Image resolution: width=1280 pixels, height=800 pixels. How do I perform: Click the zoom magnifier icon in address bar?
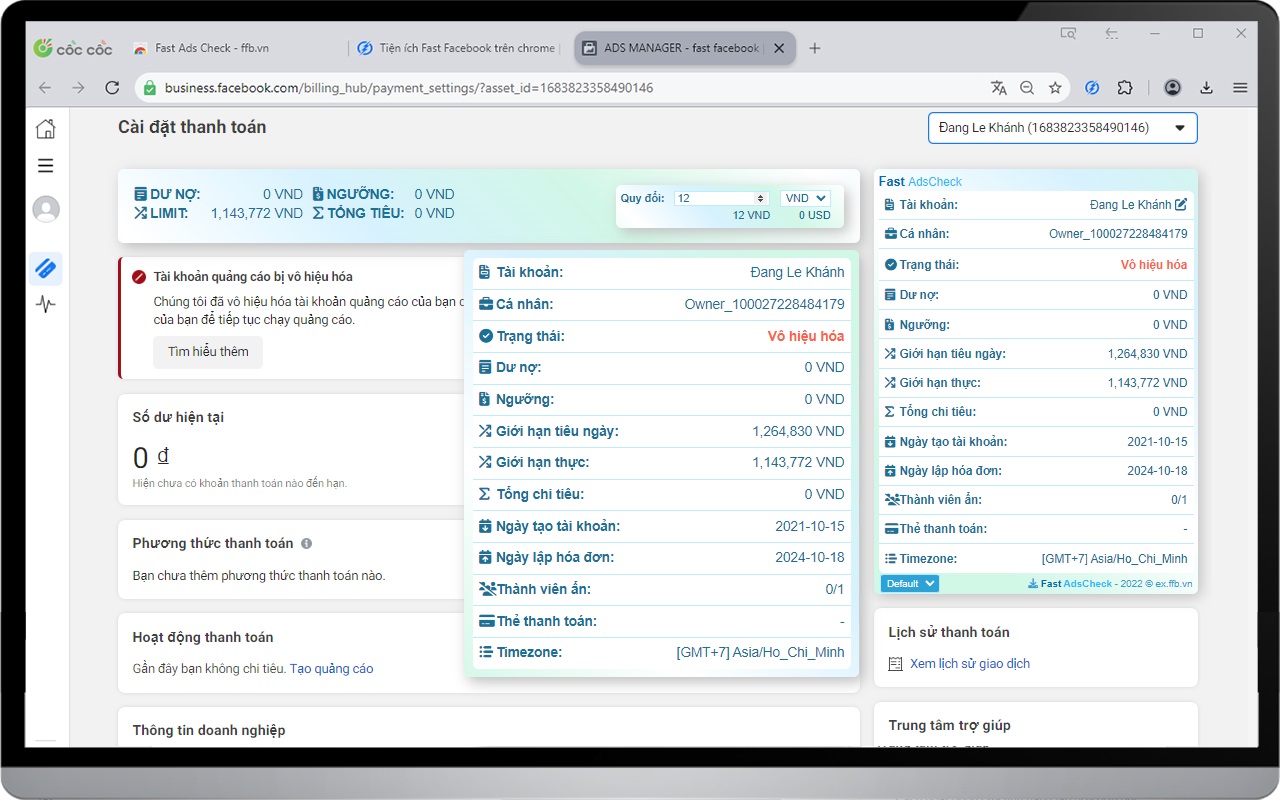tap(1026, 88)
